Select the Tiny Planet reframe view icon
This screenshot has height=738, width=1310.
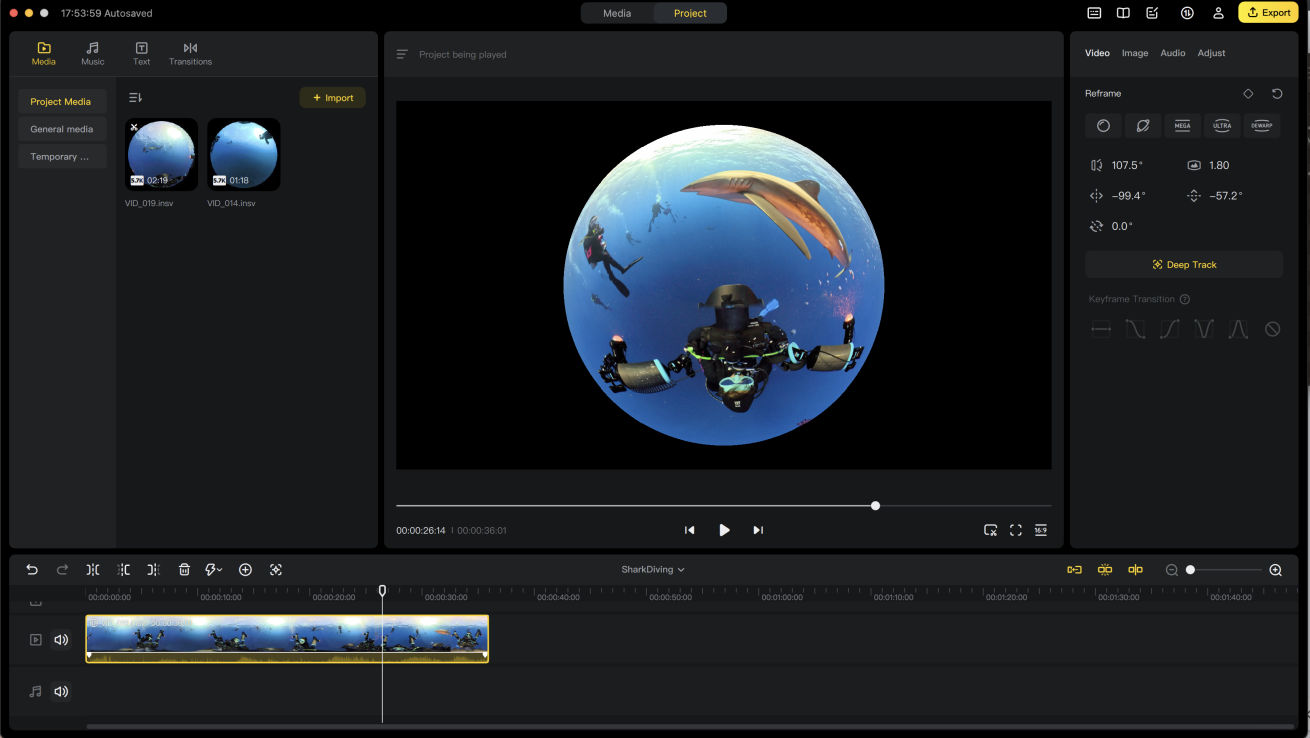pyautogui.click(x=1142, y=126)
